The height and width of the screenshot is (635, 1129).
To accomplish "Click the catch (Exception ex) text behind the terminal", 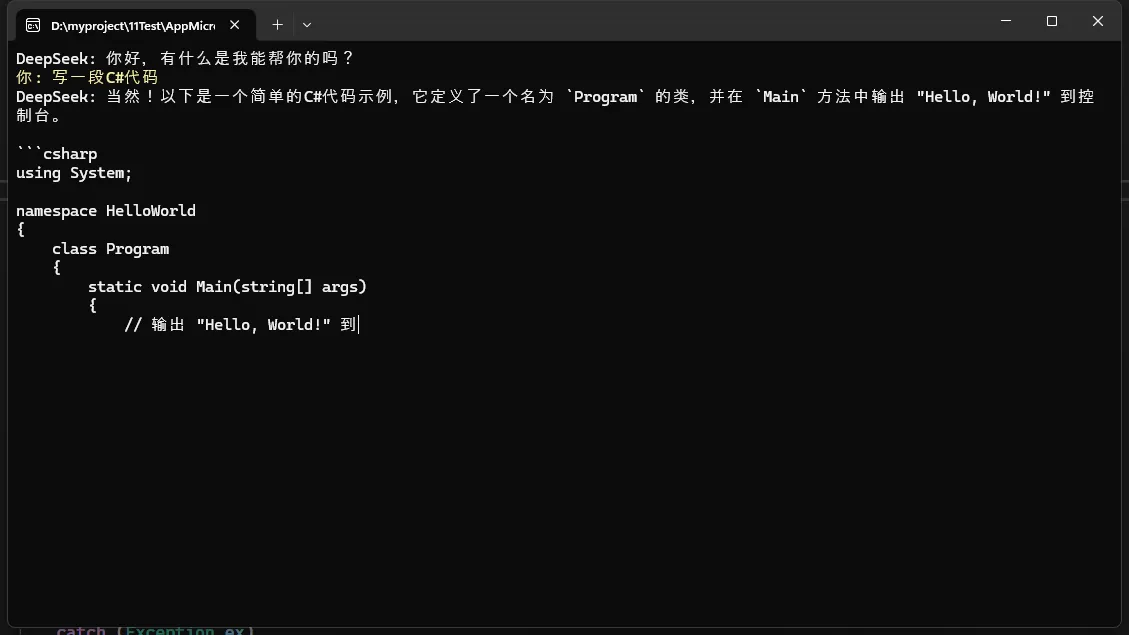I will [x=155, y=630].
